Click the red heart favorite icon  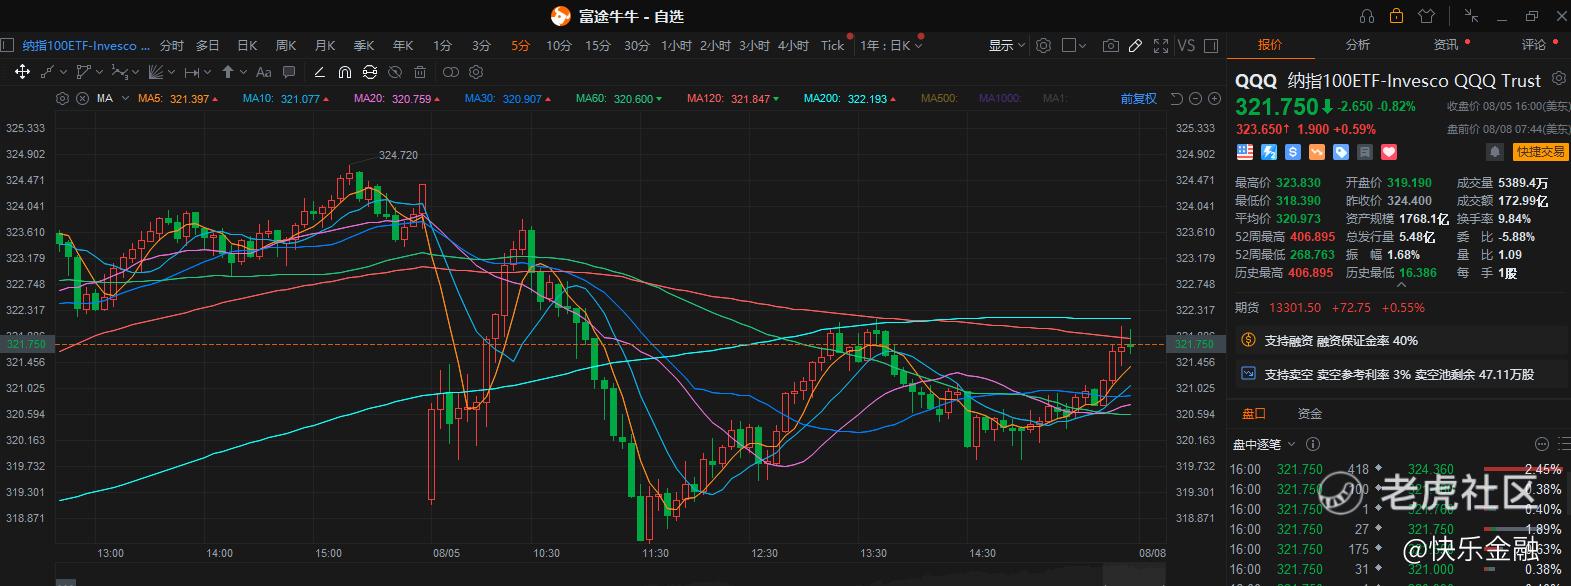1389,152
